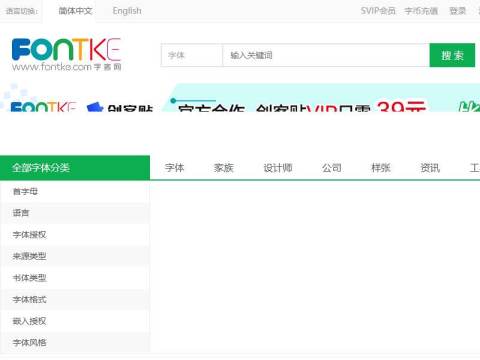Select the 语言 category row
480x360 pixels.
[75, 213]
